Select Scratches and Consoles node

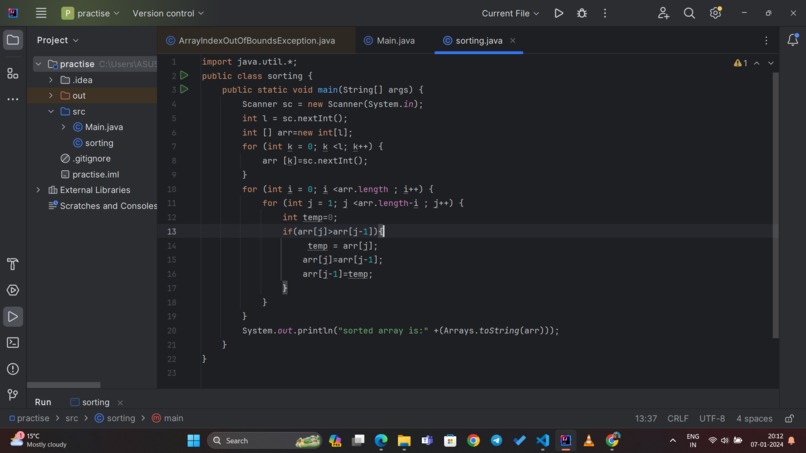point(102,206)
